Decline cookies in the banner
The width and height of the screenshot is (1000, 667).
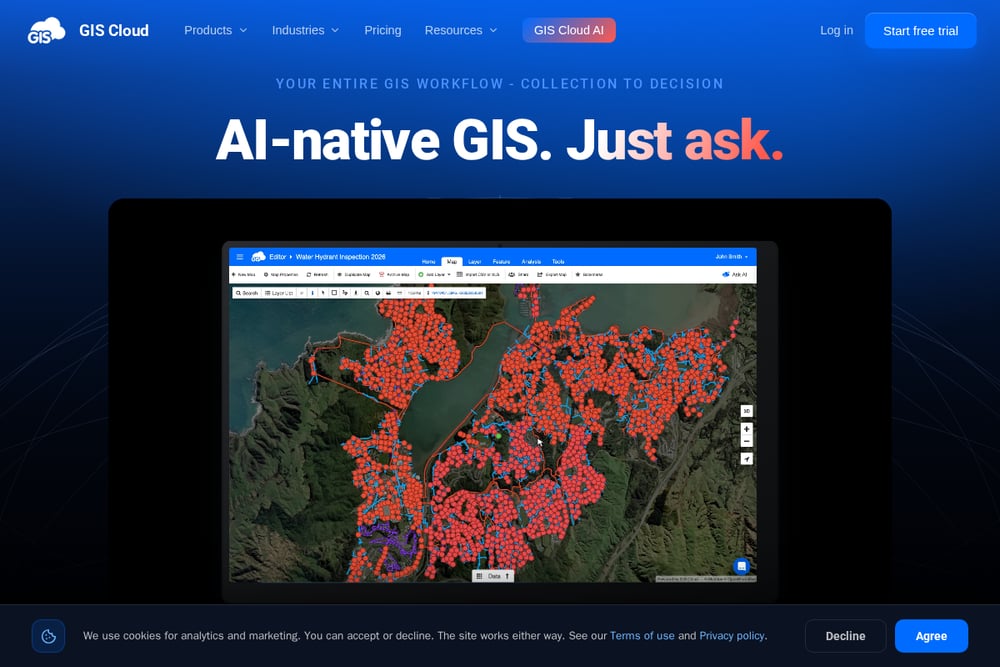[845, 636]
